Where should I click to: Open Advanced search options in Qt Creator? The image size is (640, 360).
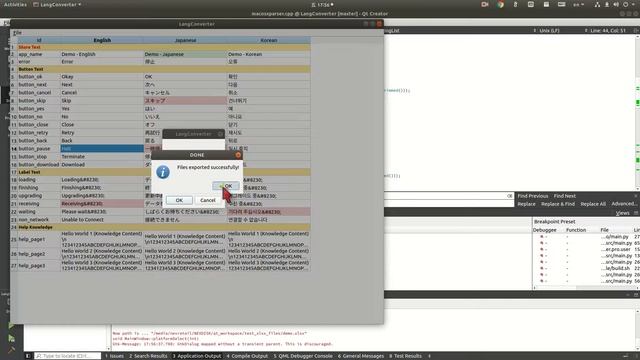pyautogui.click(x=624, y=204)
